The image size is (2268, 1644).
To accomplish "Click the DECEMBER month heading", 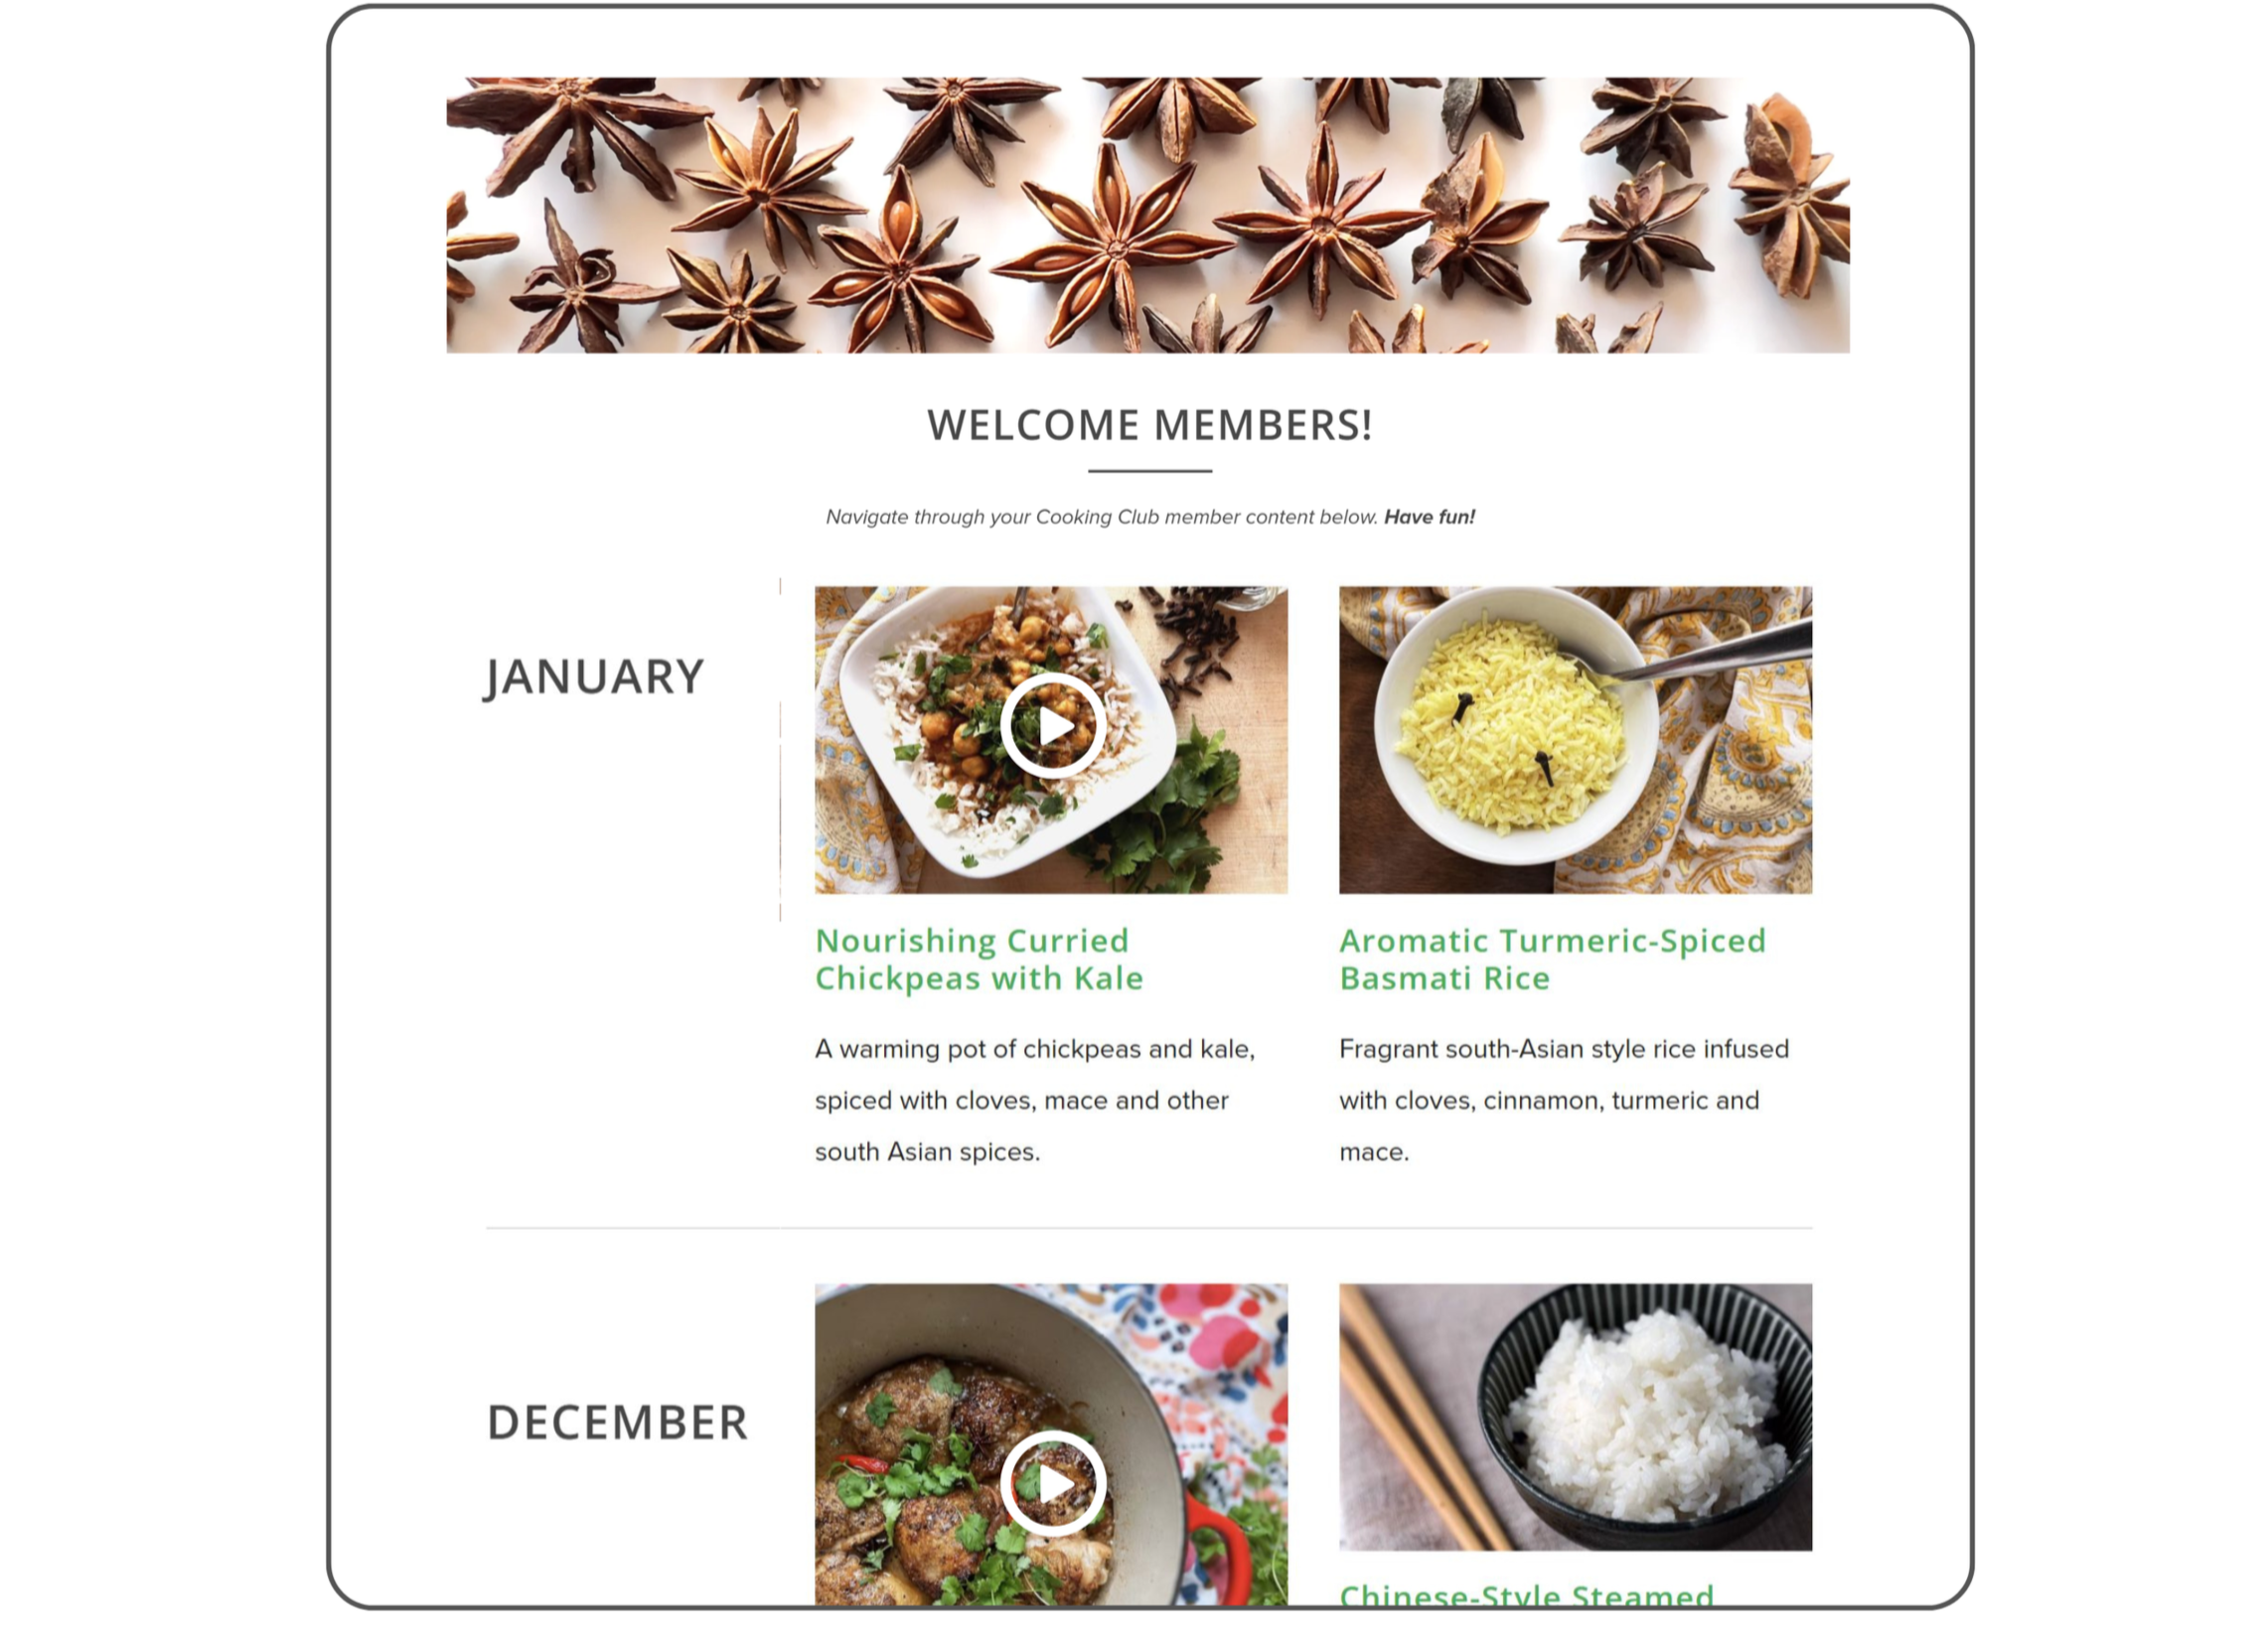I will pos(617,1423).
